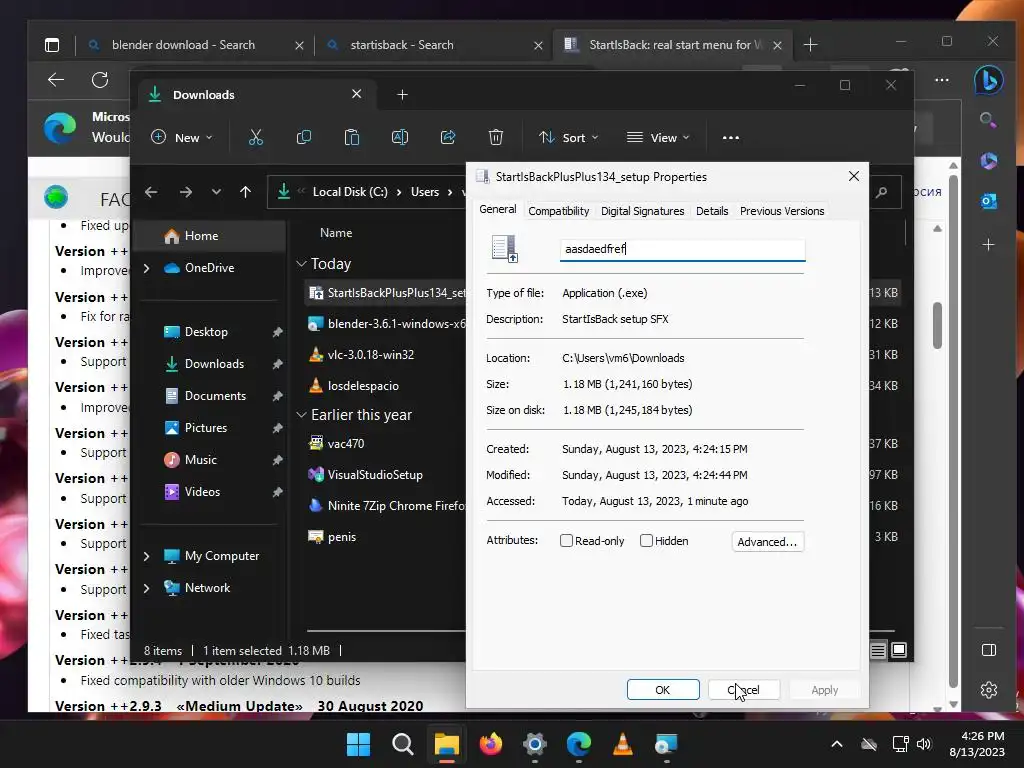Switch to details view in Explorer status bar

(878, 650)
